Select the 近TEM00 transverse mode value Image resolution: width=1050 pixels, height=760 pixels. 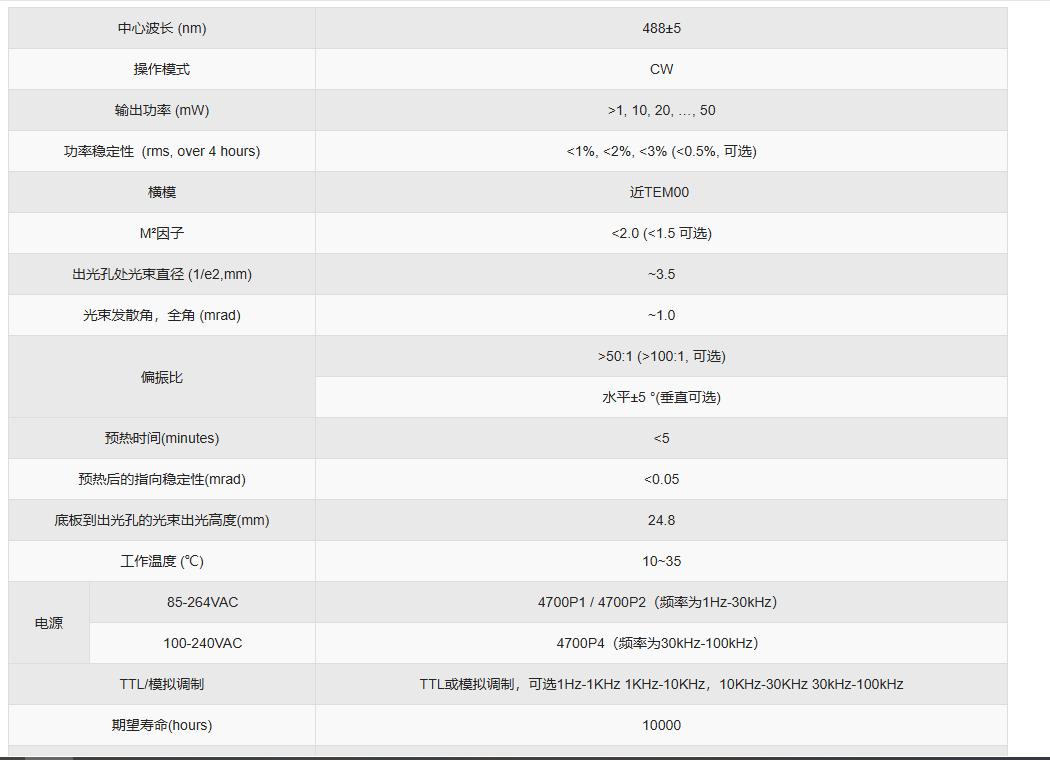(x=661, y=192)
